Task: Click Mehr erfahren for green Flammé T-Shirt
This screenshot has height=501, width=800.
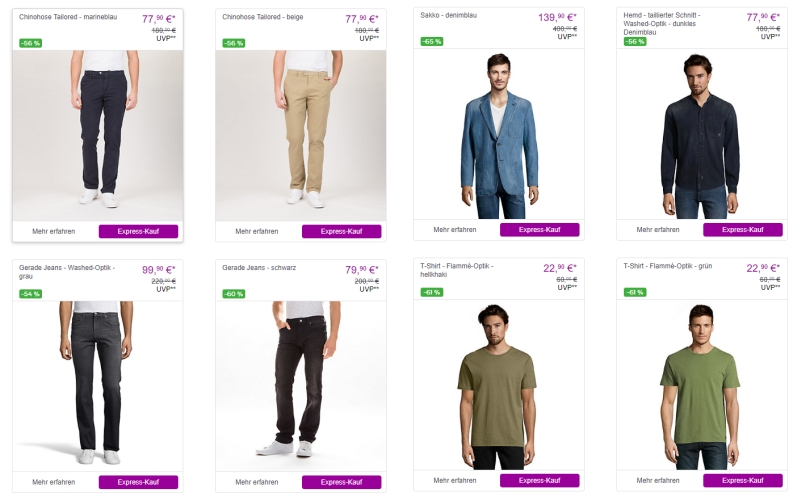Action: click(x=658, y=481)
